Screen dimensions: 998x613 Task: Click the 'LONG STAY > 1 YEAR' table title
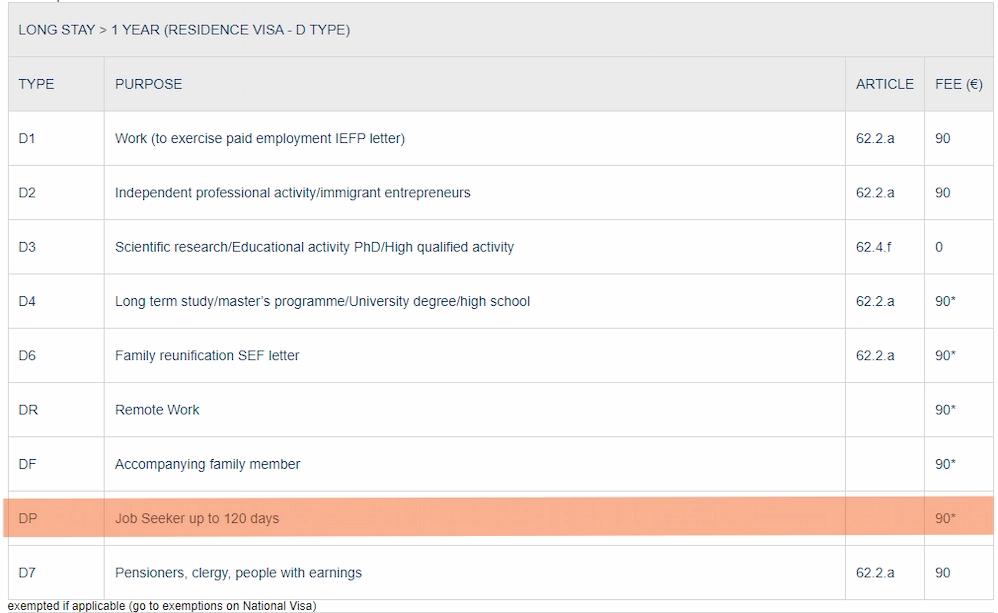(x=184, y=30)
